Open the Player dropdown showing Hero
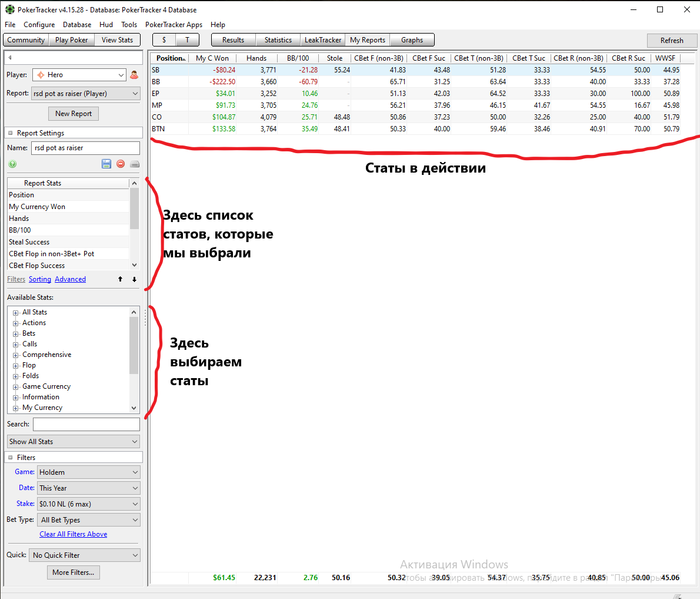Screen dimensions: 700x599 click(x=79, y=75)
